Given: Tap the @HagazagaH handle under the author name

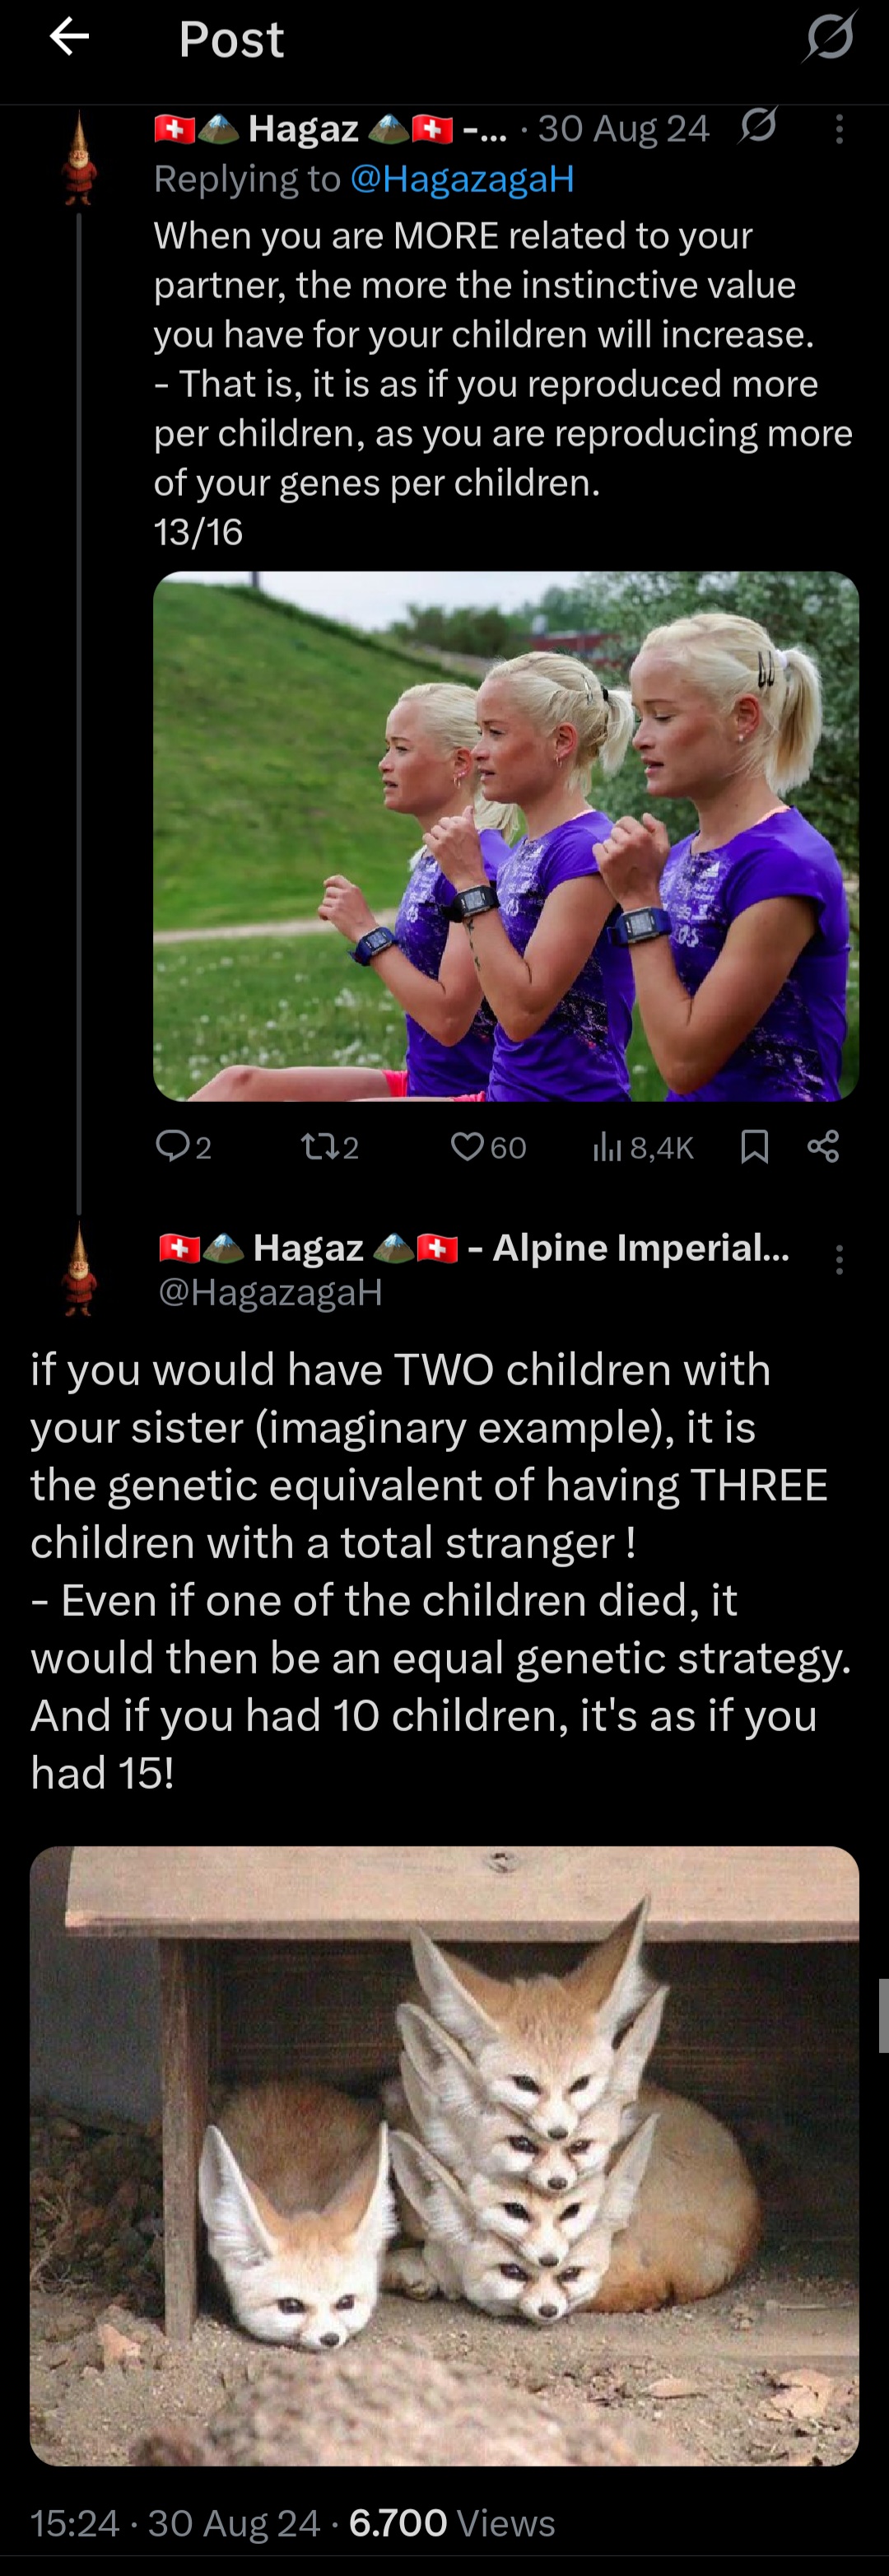Looking at the screenshot, I should (271, 1292).
